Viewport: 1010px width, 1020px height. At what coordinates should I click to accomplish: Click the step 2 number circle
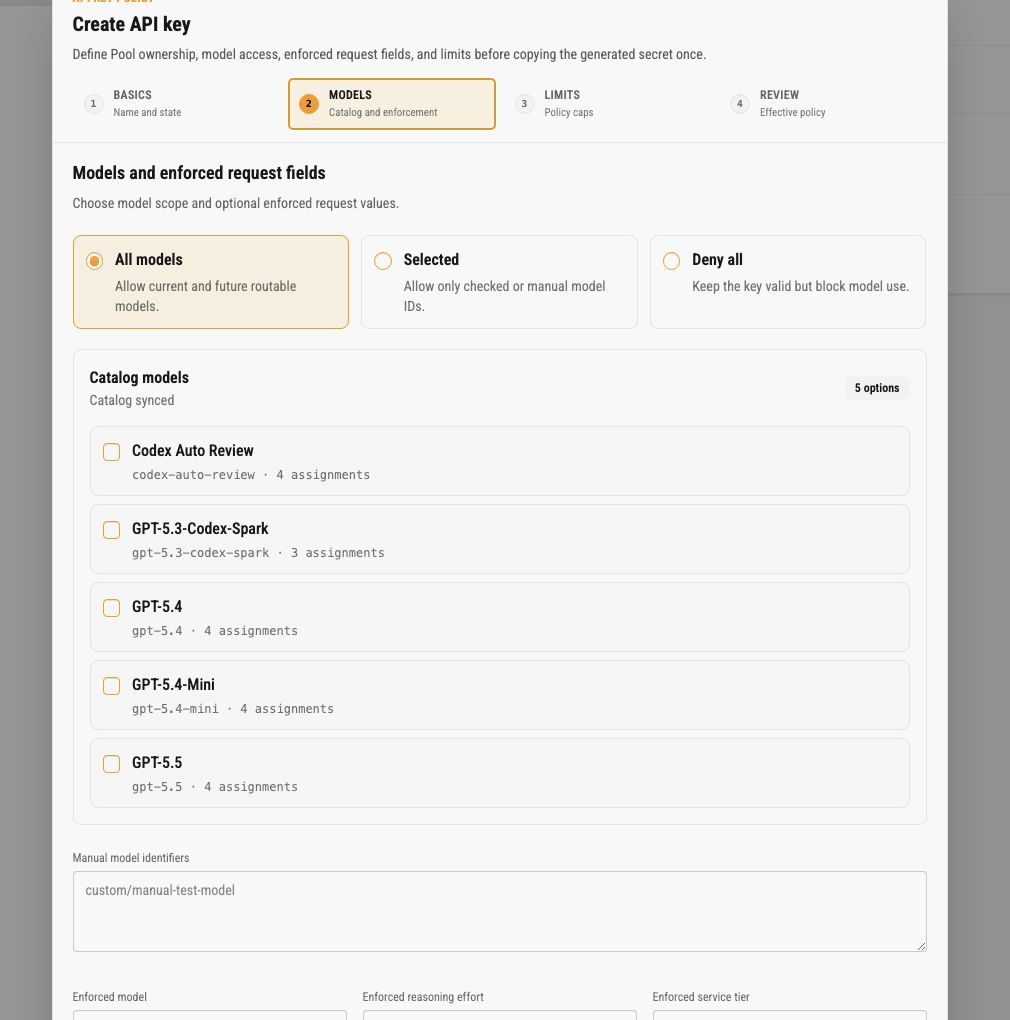(x=309, y=104)
